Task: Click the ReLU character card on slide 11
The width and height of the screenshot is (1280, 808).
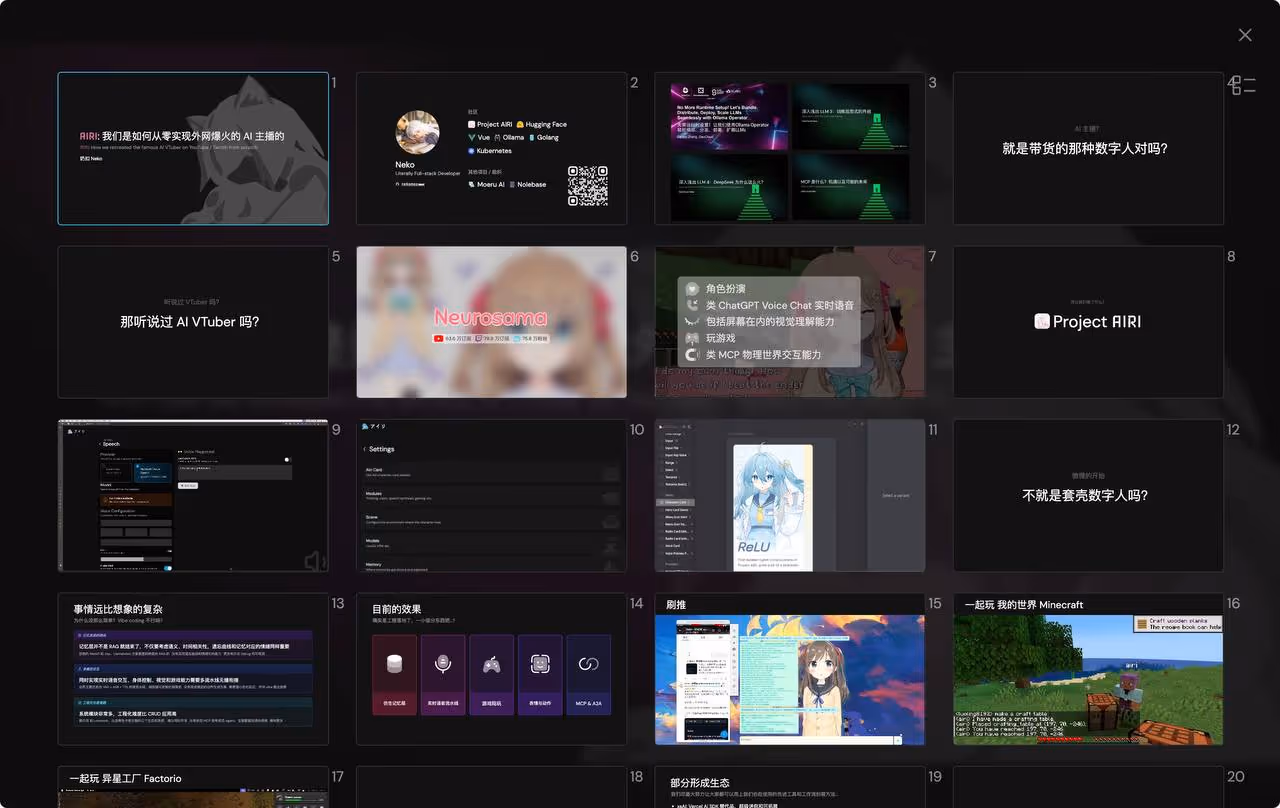Action: tap(772, 506)
